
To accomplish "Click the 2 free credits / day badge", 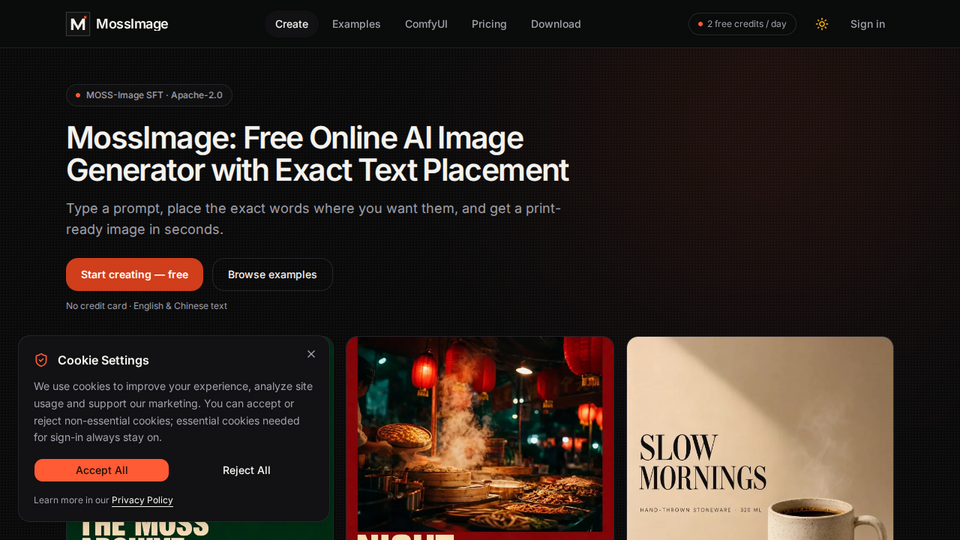I will click(742, 24).
